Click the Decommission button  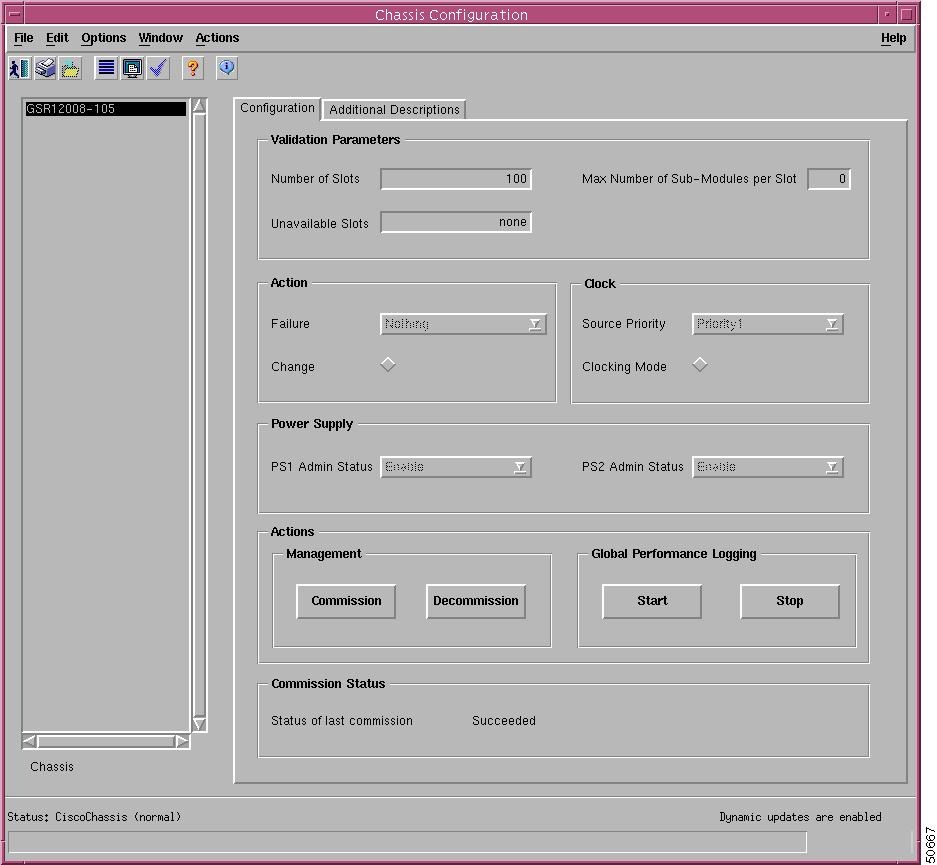pos(476,601)
